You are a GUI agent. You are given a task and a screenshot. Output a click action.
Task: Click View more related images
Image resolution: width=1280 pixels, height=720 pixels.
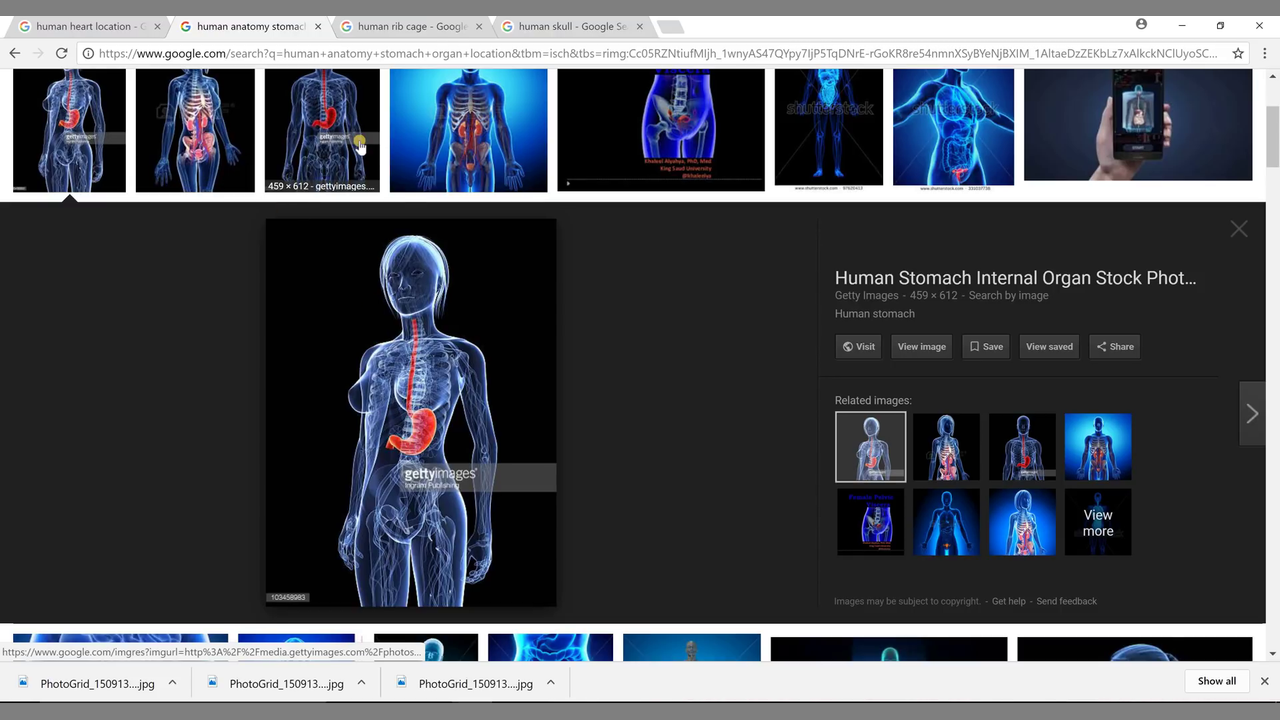tap(1097, 522)
